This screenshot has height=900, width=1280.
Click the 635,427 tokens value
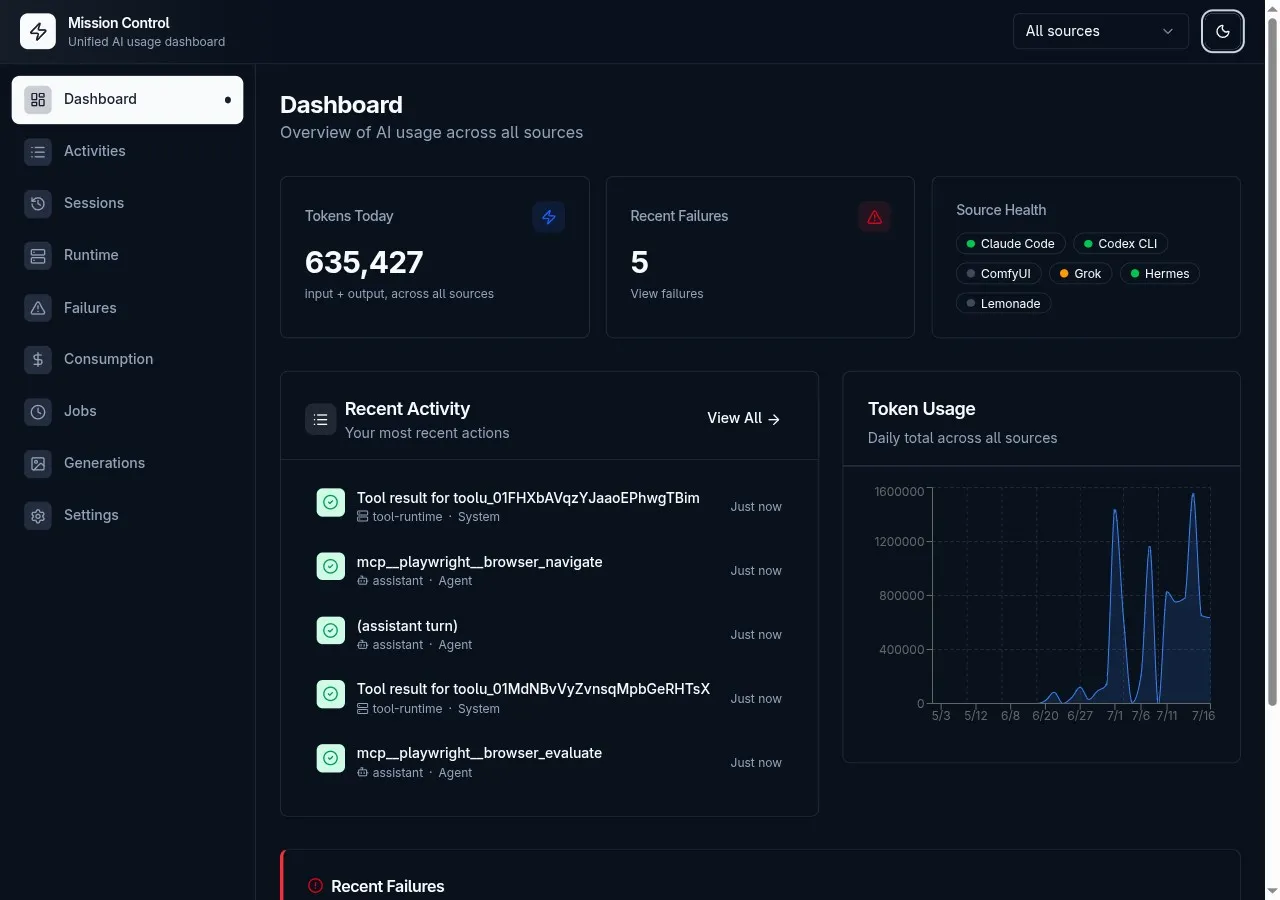[x=364, y=262]
